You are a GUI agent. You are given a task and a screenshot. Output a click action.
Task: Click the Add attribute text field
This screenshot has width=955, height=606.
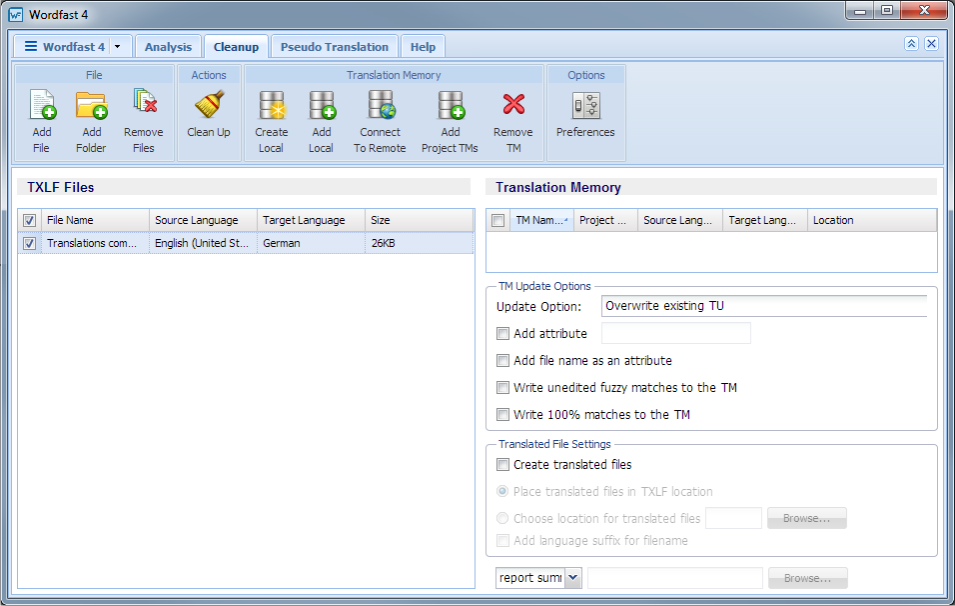[675, 334]
